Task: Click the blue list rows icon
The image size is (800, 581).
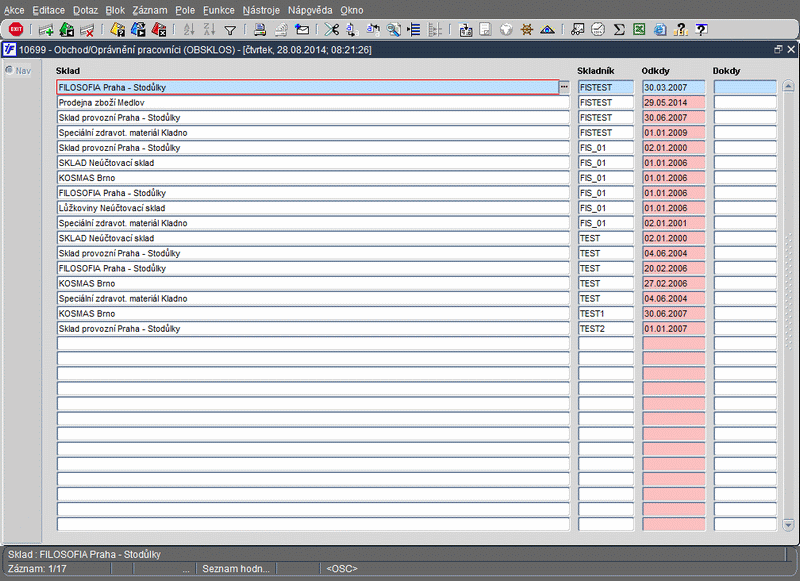Action: coord(414,30)
